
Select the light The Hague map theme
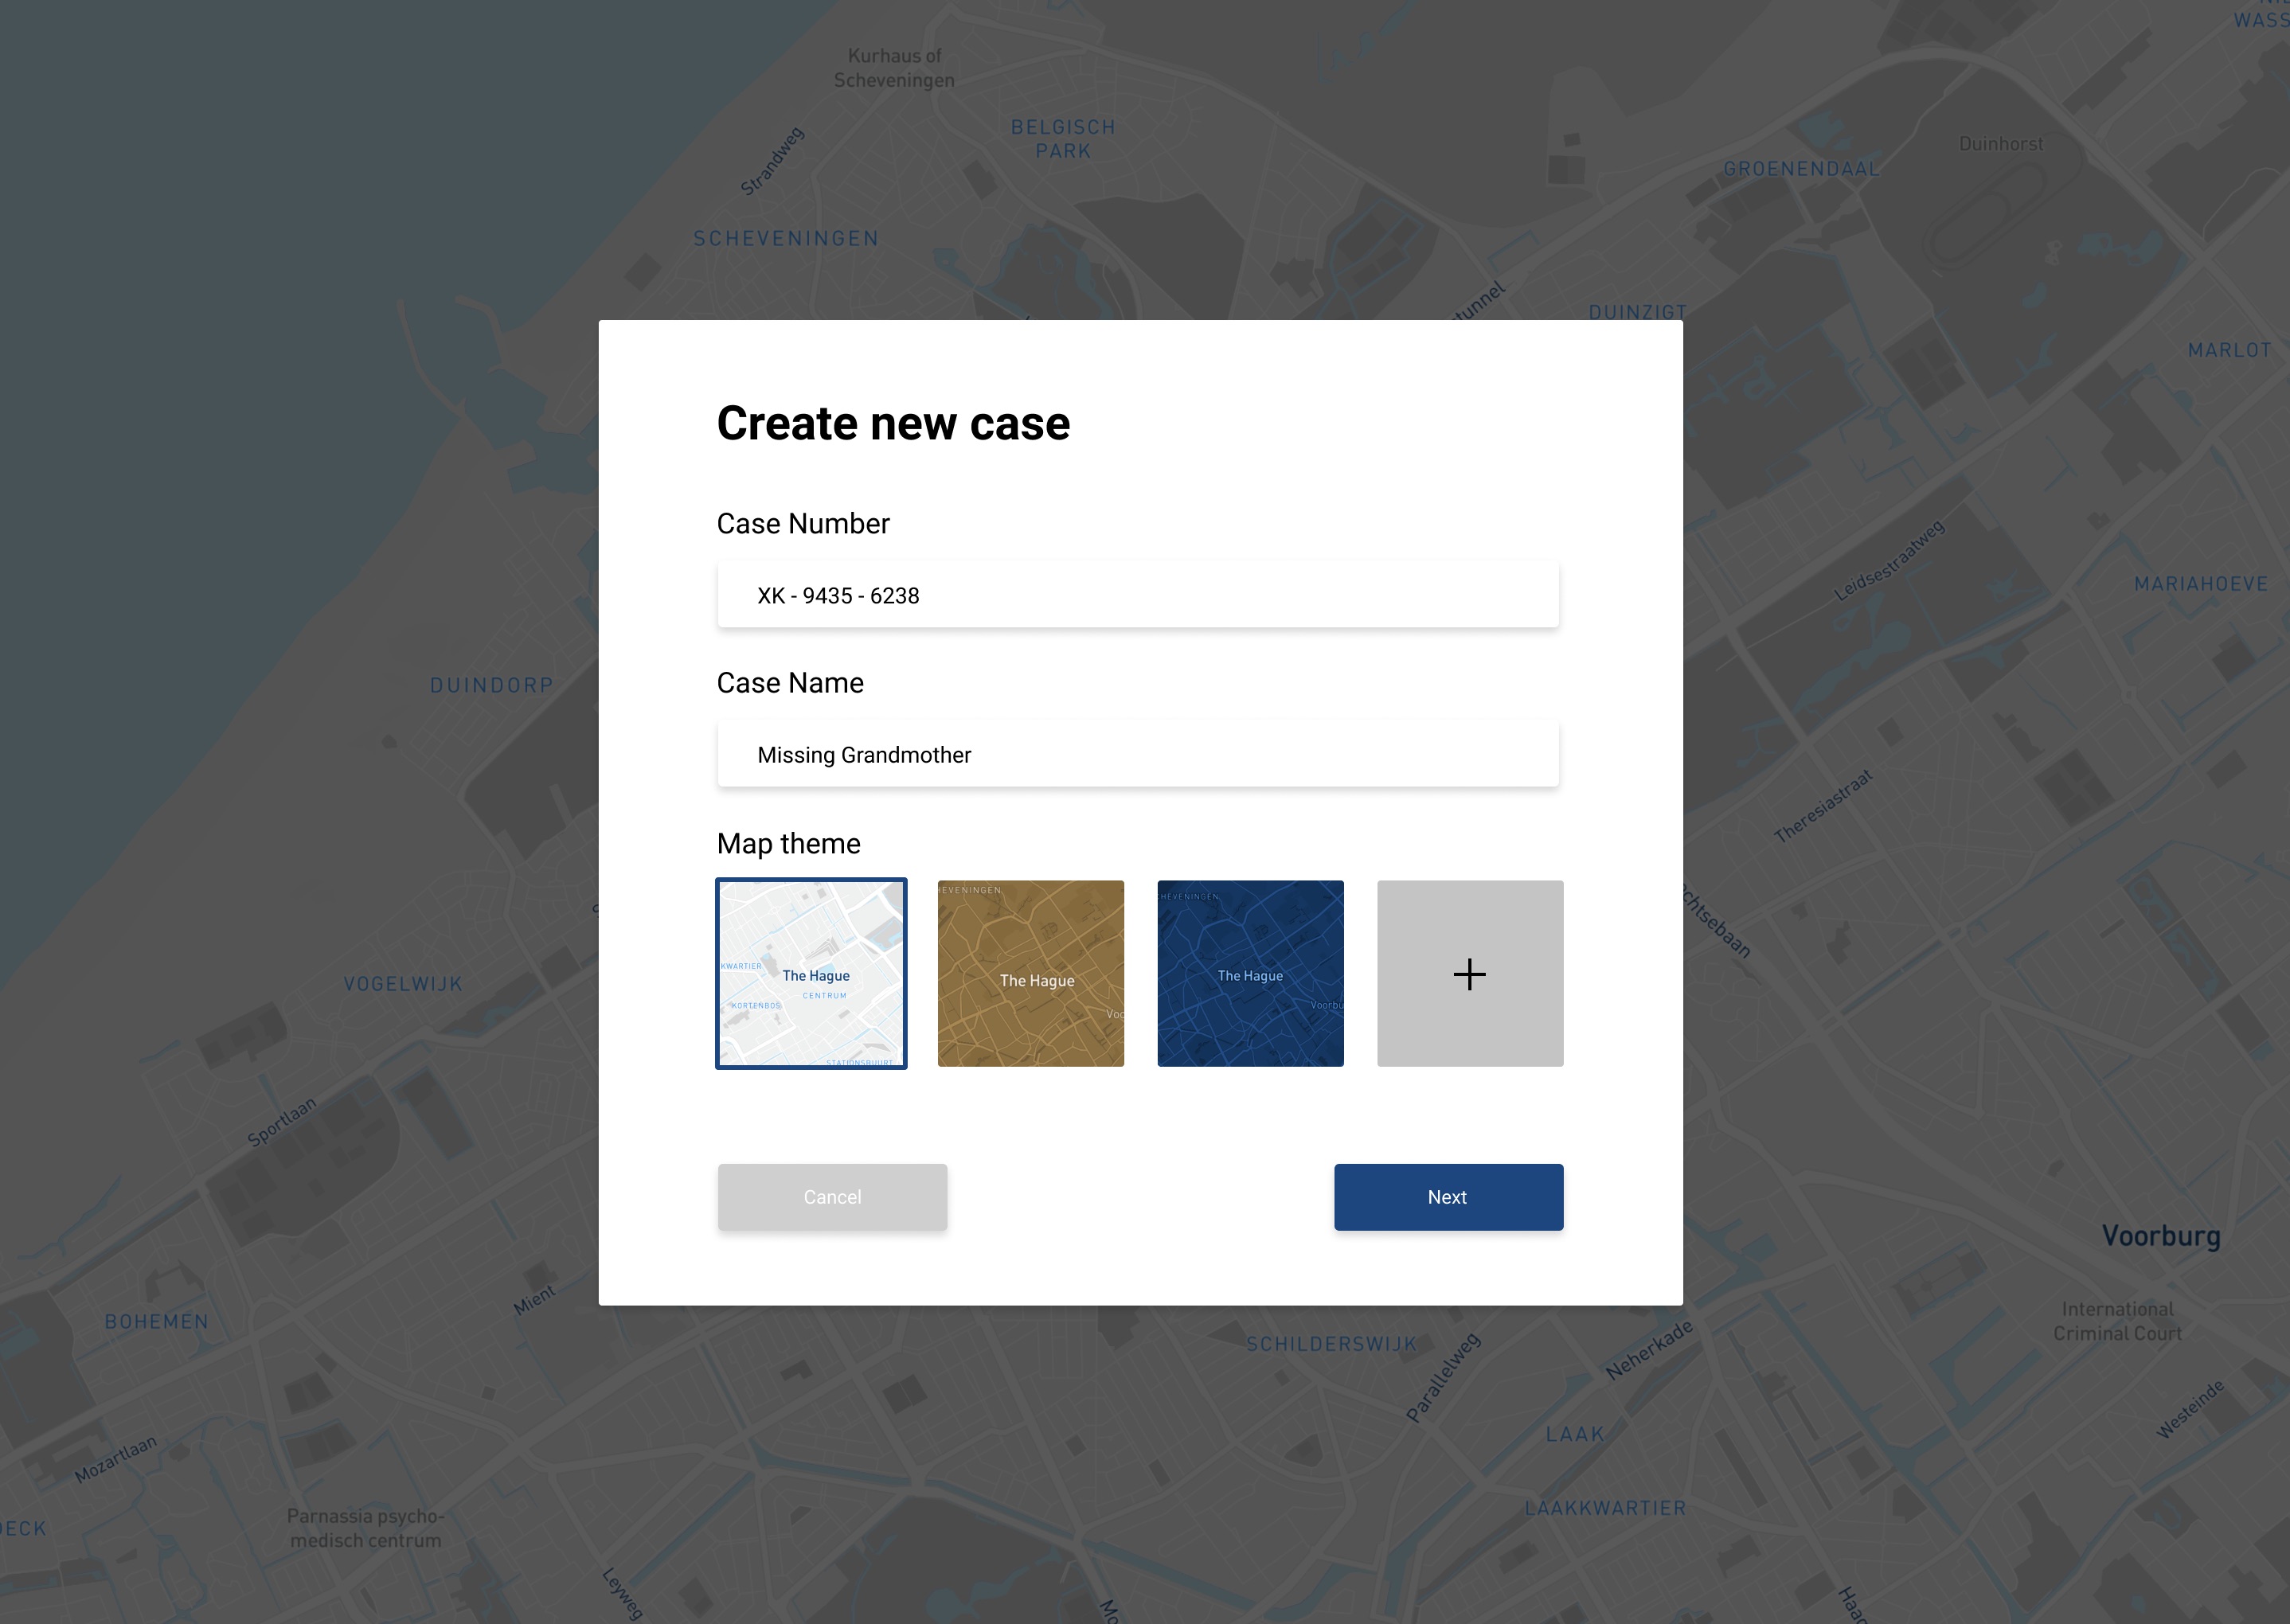coord(811,973)
